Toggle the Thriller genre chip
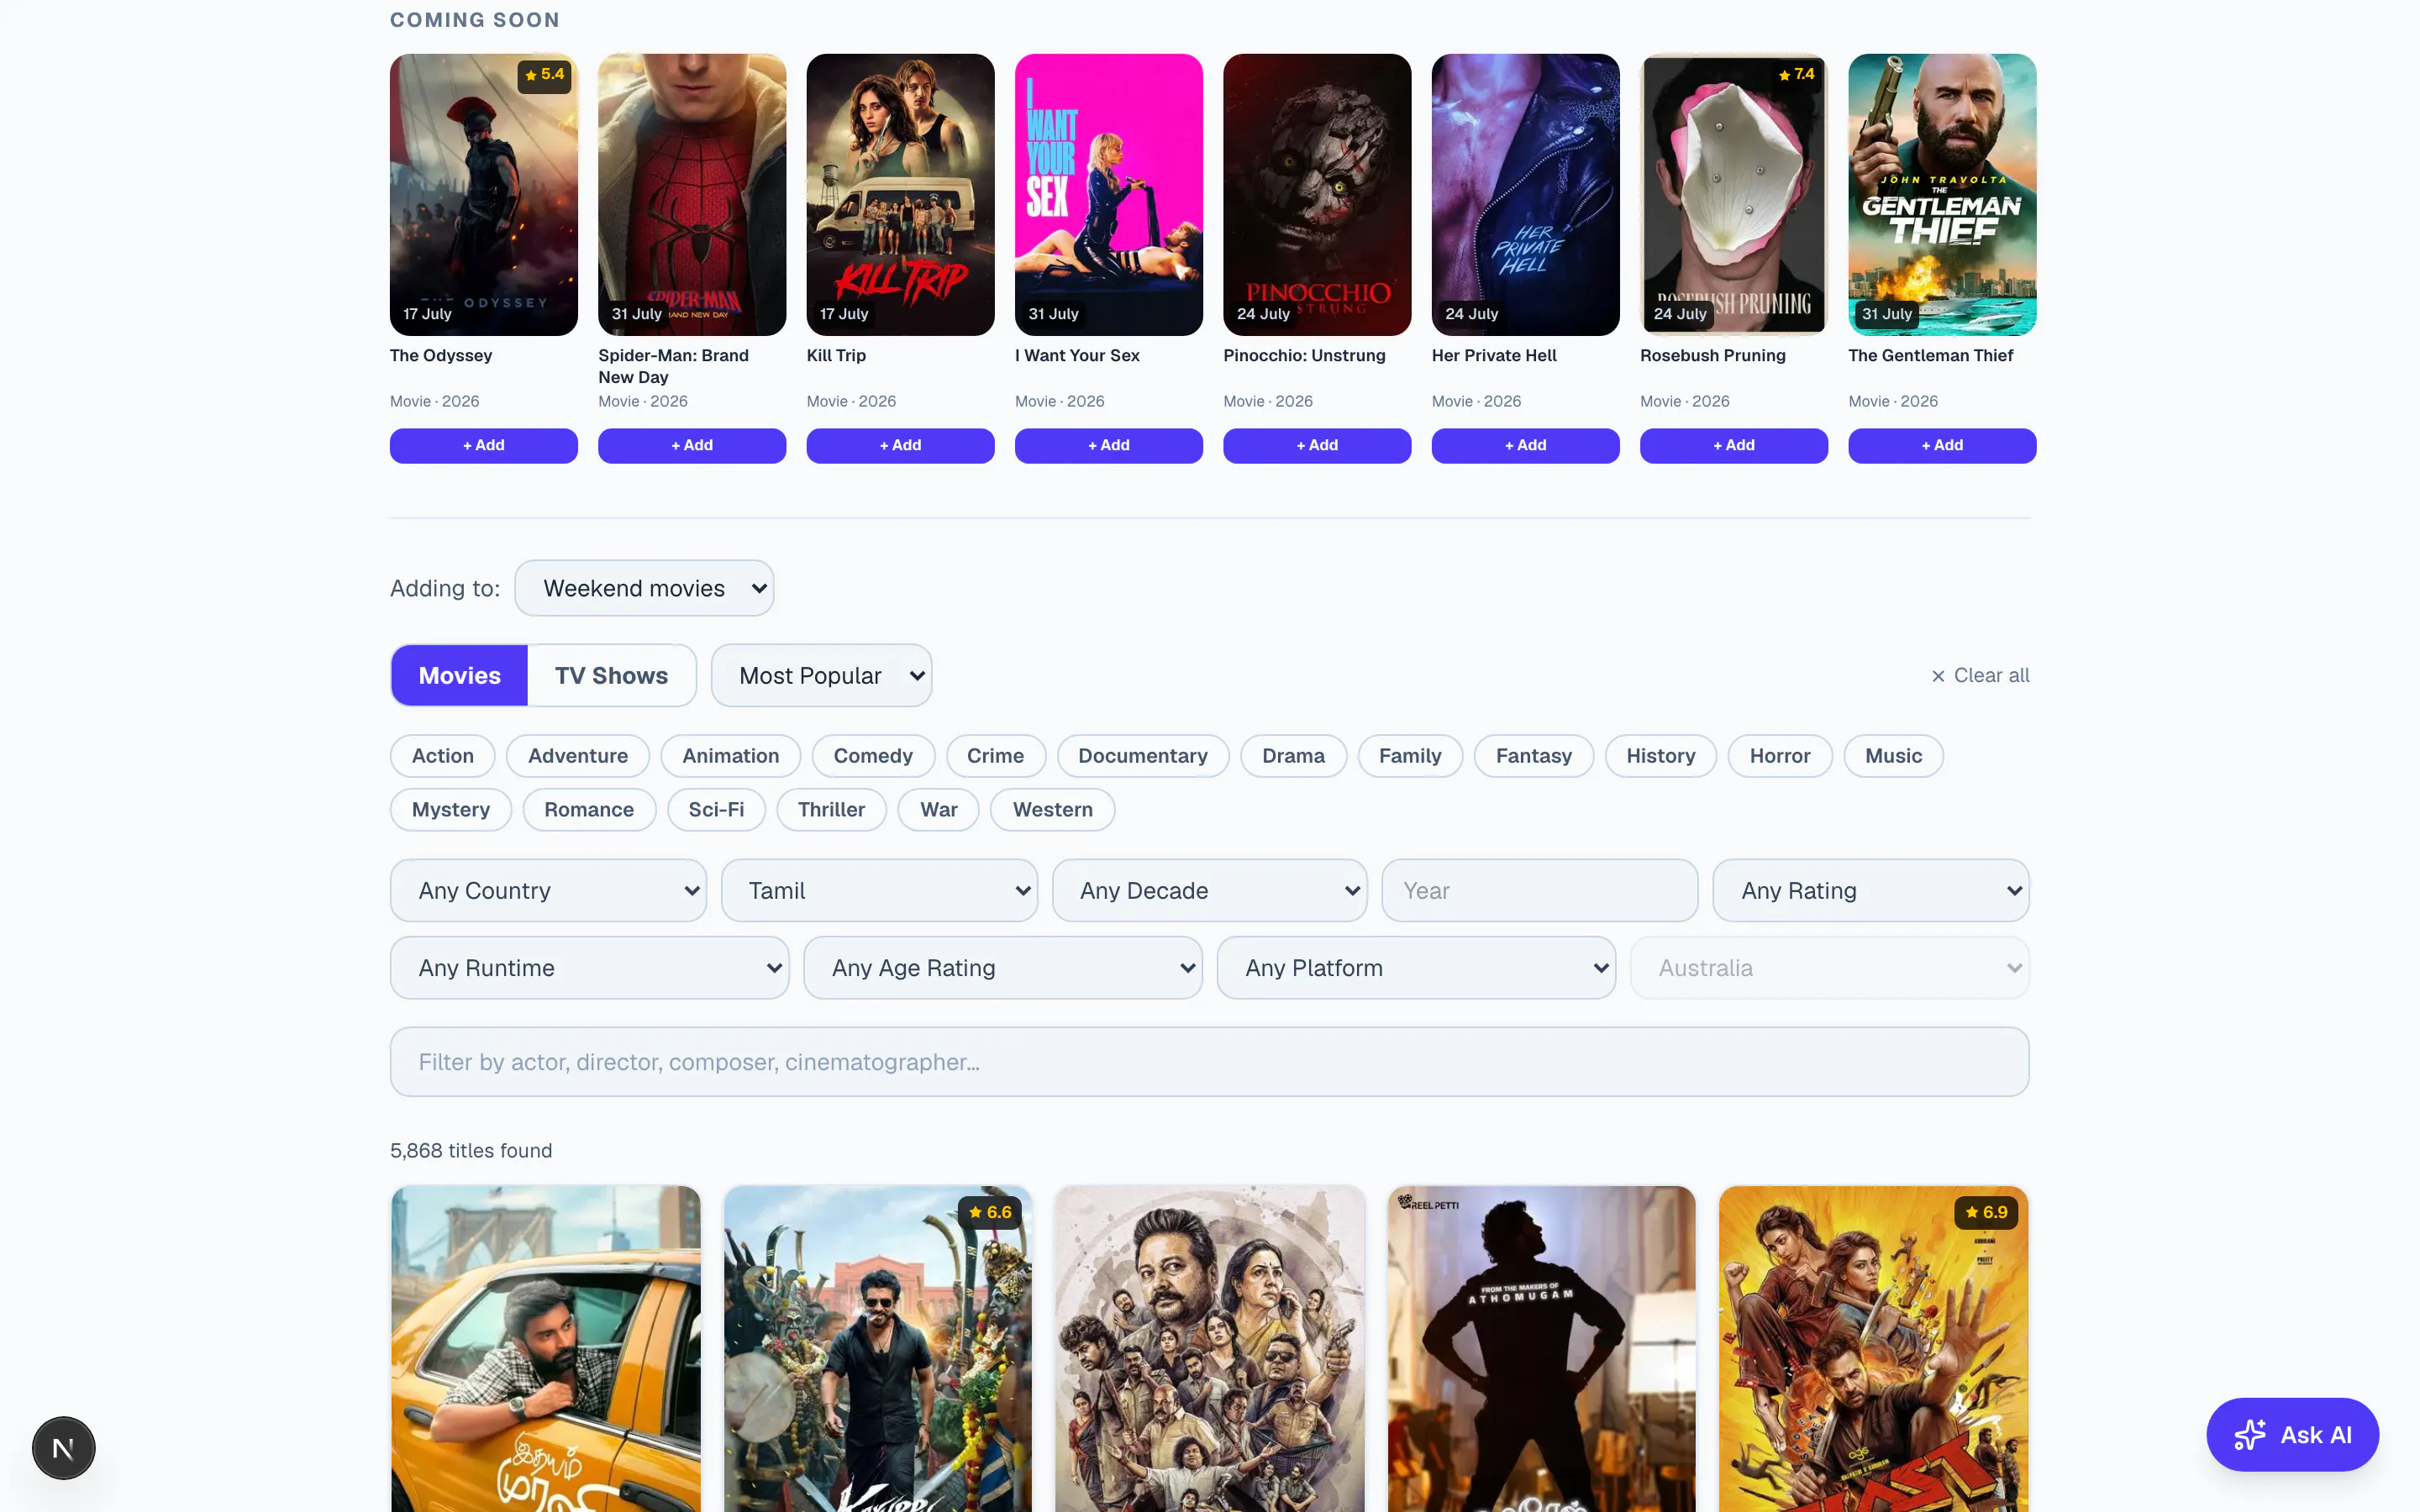The width and height of the screenshot is (2420, 1512). pyautogui.click(x=831, y=810)
